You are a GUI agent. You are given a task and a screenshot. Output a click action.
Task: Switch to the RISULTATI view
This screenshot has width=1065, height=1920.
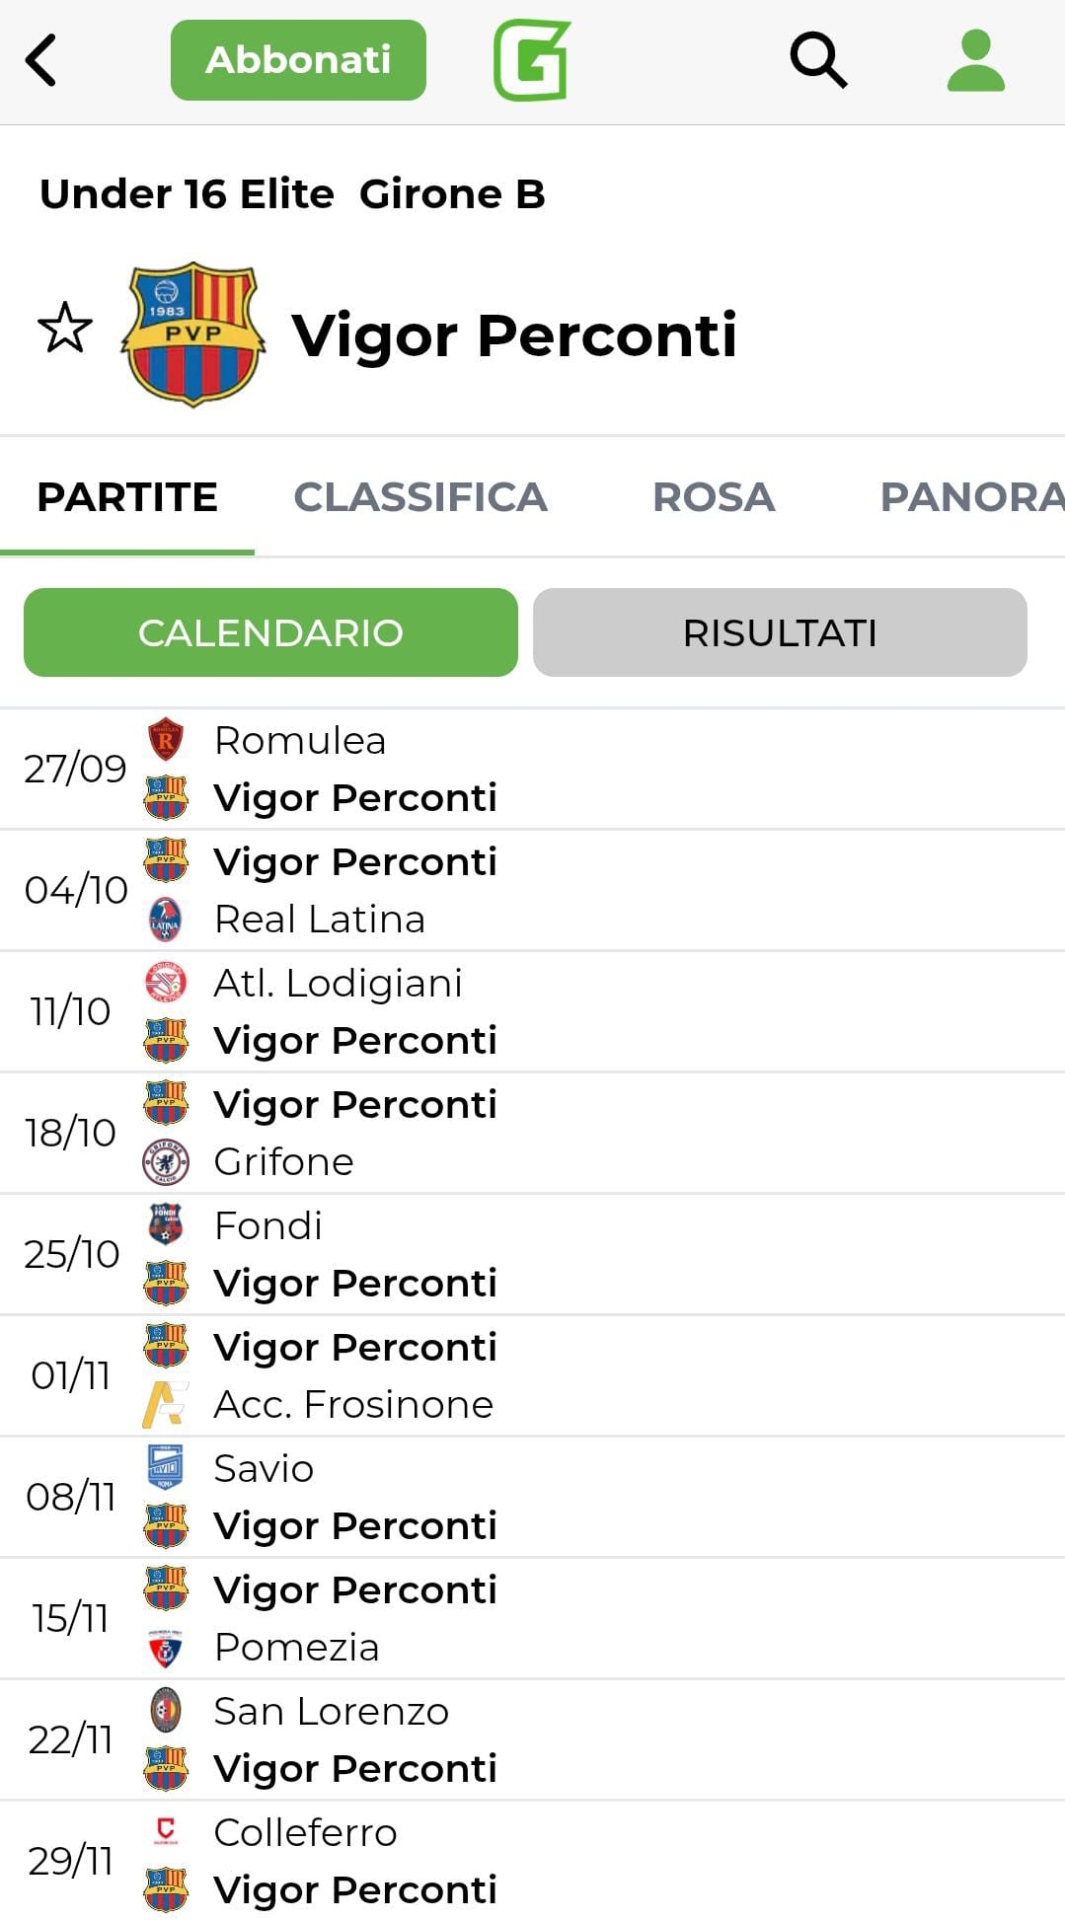point(779,633)
